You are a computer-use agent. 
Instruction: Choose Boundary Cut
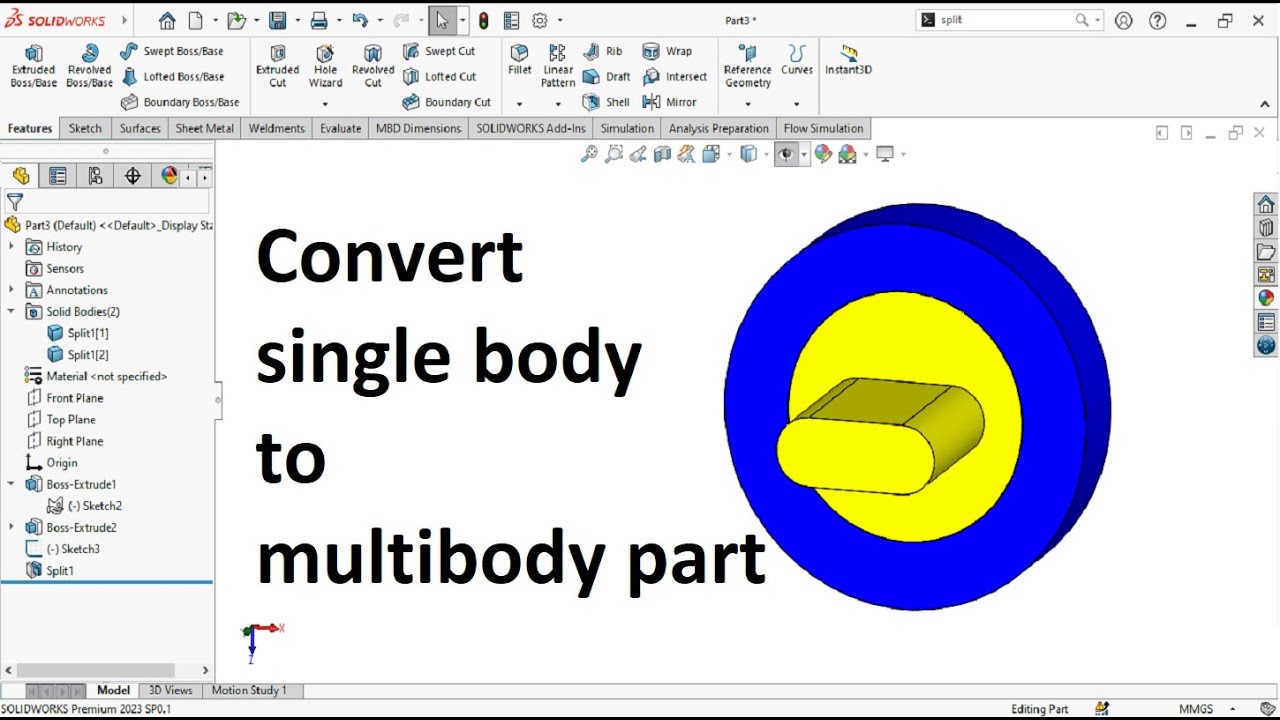pos(446,102)
